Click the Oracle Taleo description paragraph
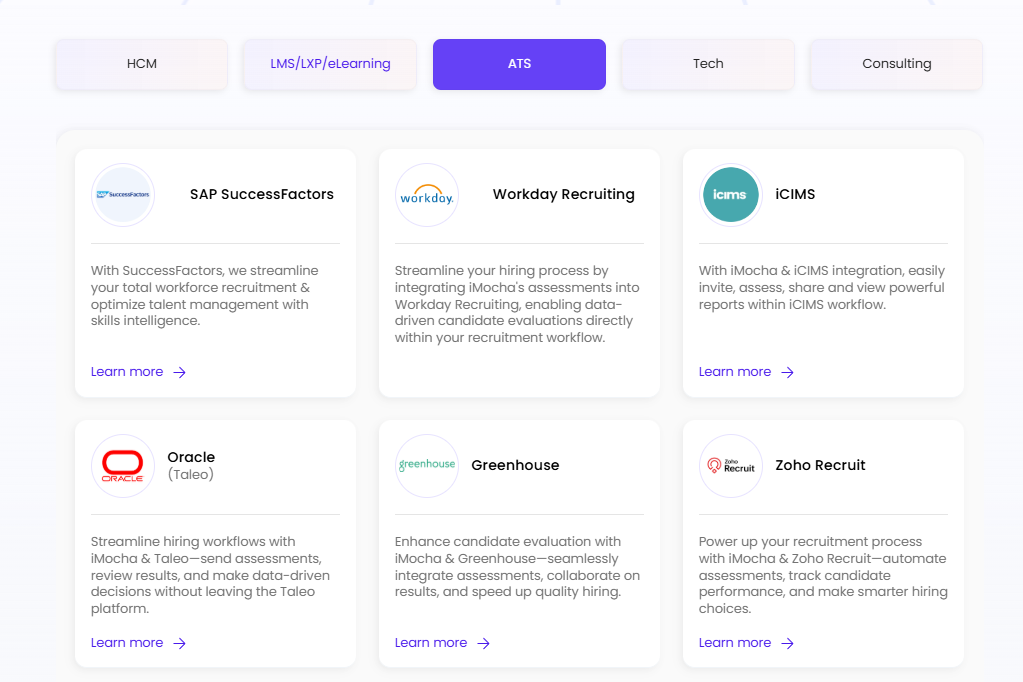The height and width of the screenshot is (682, 1023). coord(210,575)
